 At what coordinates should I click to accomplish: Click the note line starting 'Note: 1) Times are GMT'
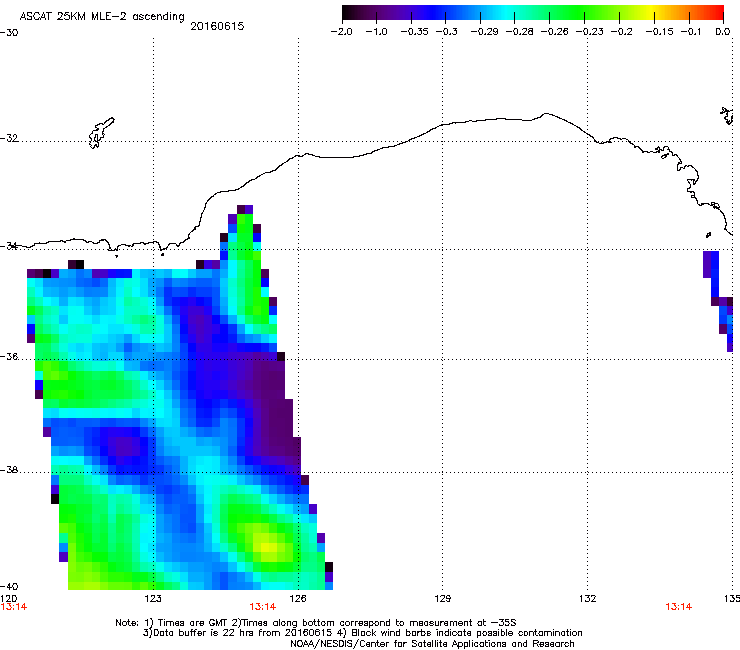[315, 623]
